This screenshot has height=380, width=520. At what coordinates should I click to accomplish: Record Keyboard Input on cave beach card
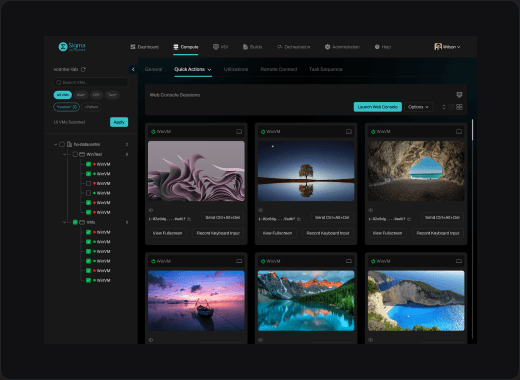[438, 233]
